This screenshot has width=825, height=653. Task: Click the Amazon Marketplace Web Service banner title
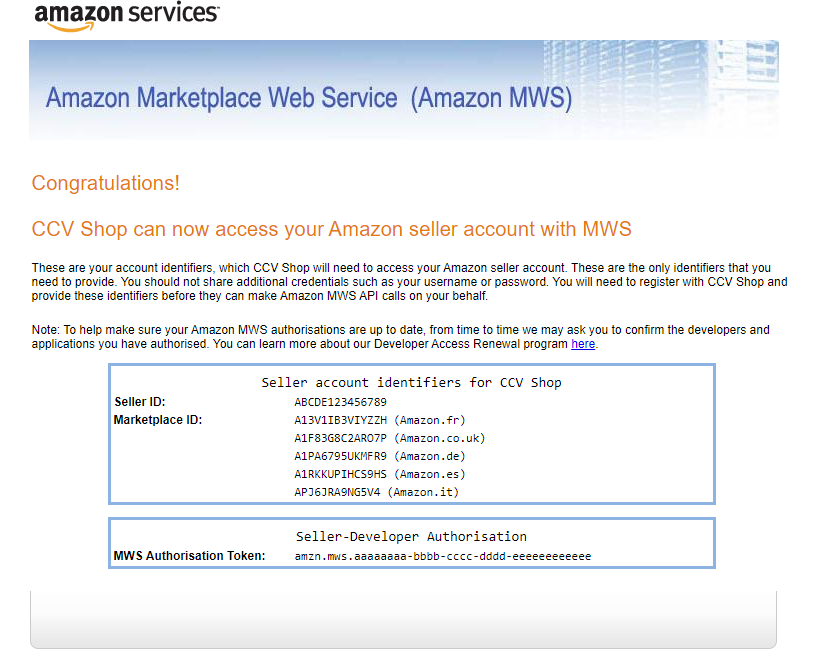(309, 98)
